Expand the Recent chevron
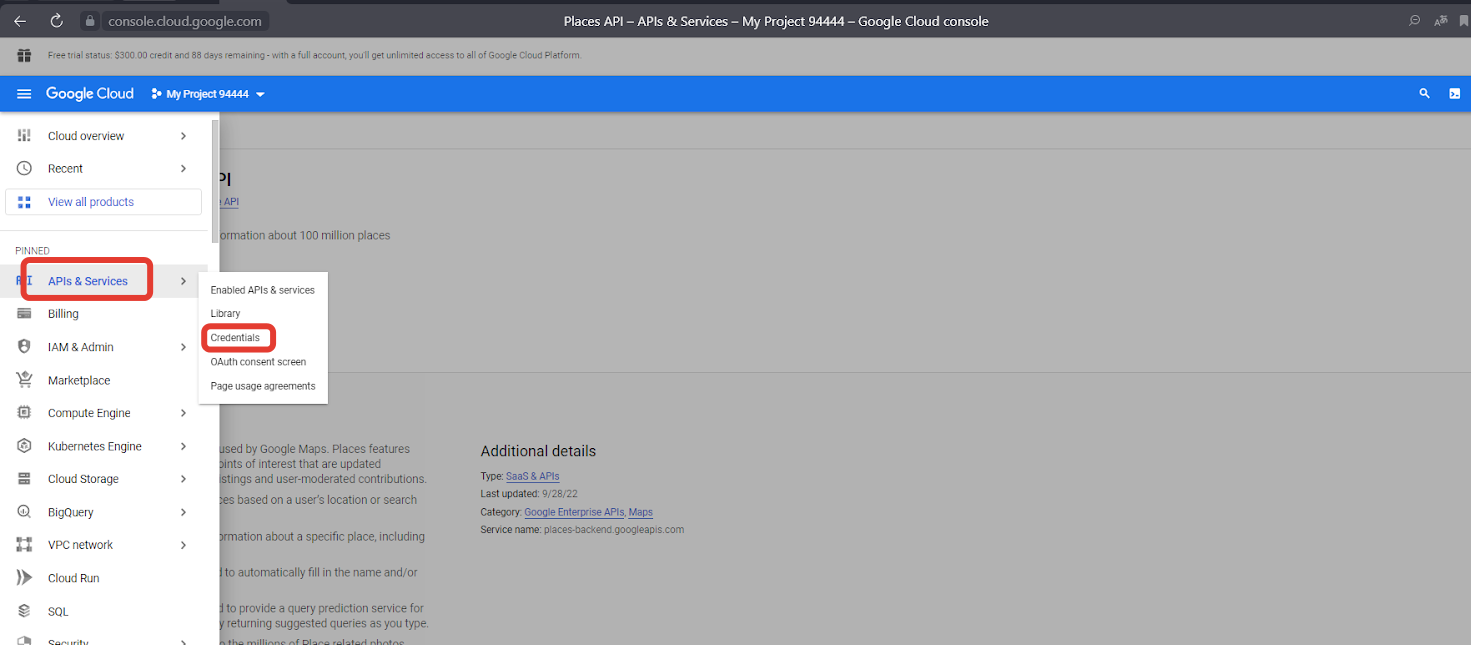 coord(183,169)
